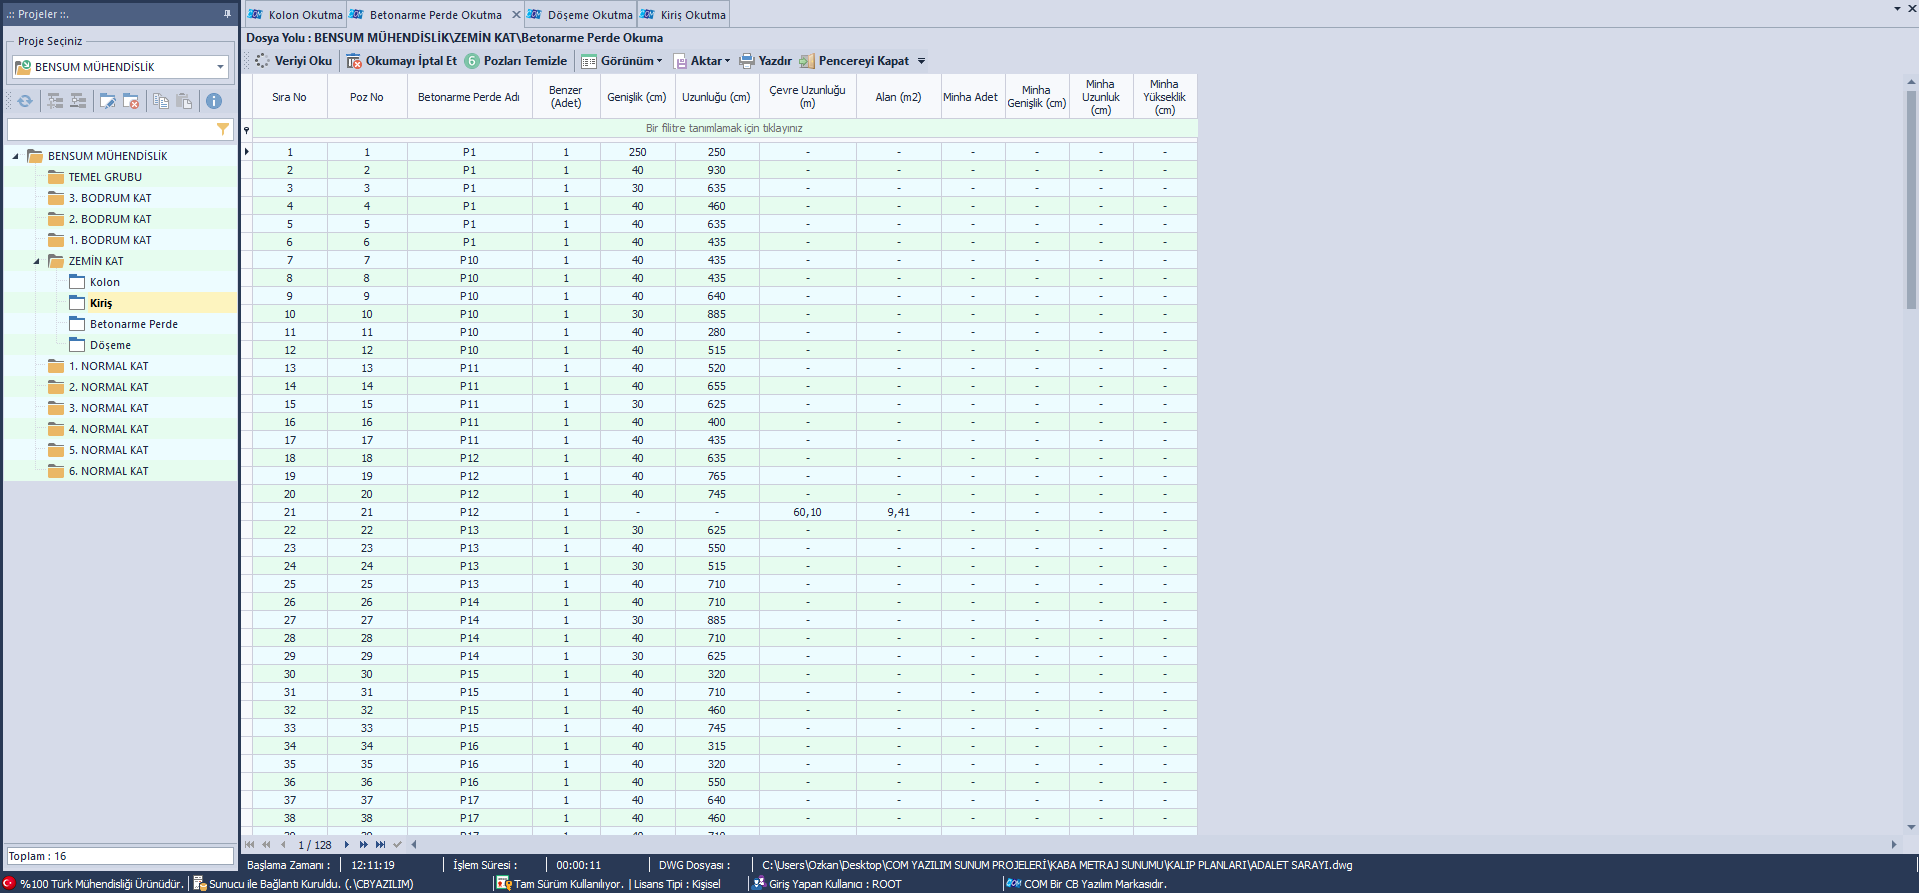Click the Turkish flag icon in status bar
The width and height of the screenshot is (1919, 893).
(10, 884)
